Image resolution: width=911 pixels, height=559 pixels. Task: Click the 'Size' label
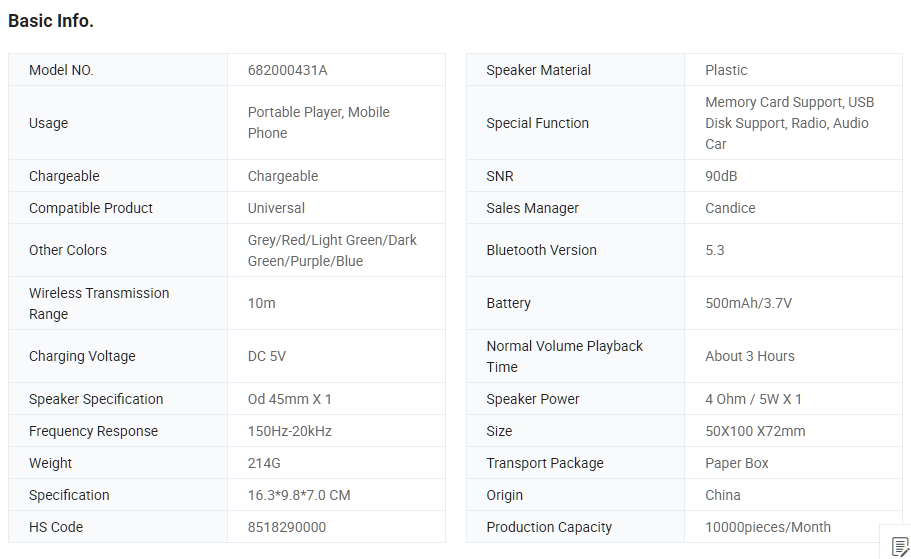(x=500, y=431)
